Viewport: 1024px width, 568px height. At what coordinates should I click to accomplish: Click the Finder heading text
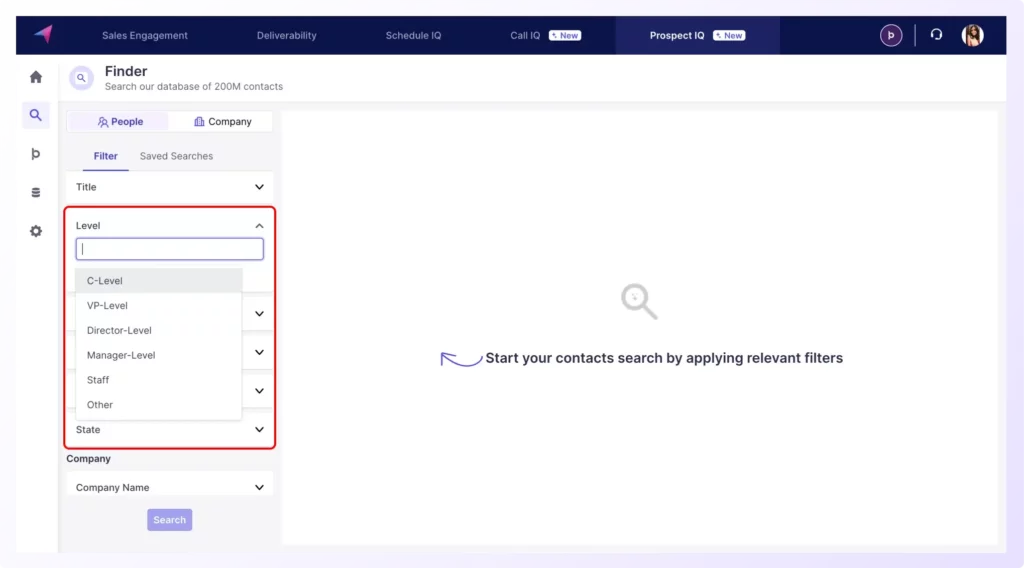[126, 71]
